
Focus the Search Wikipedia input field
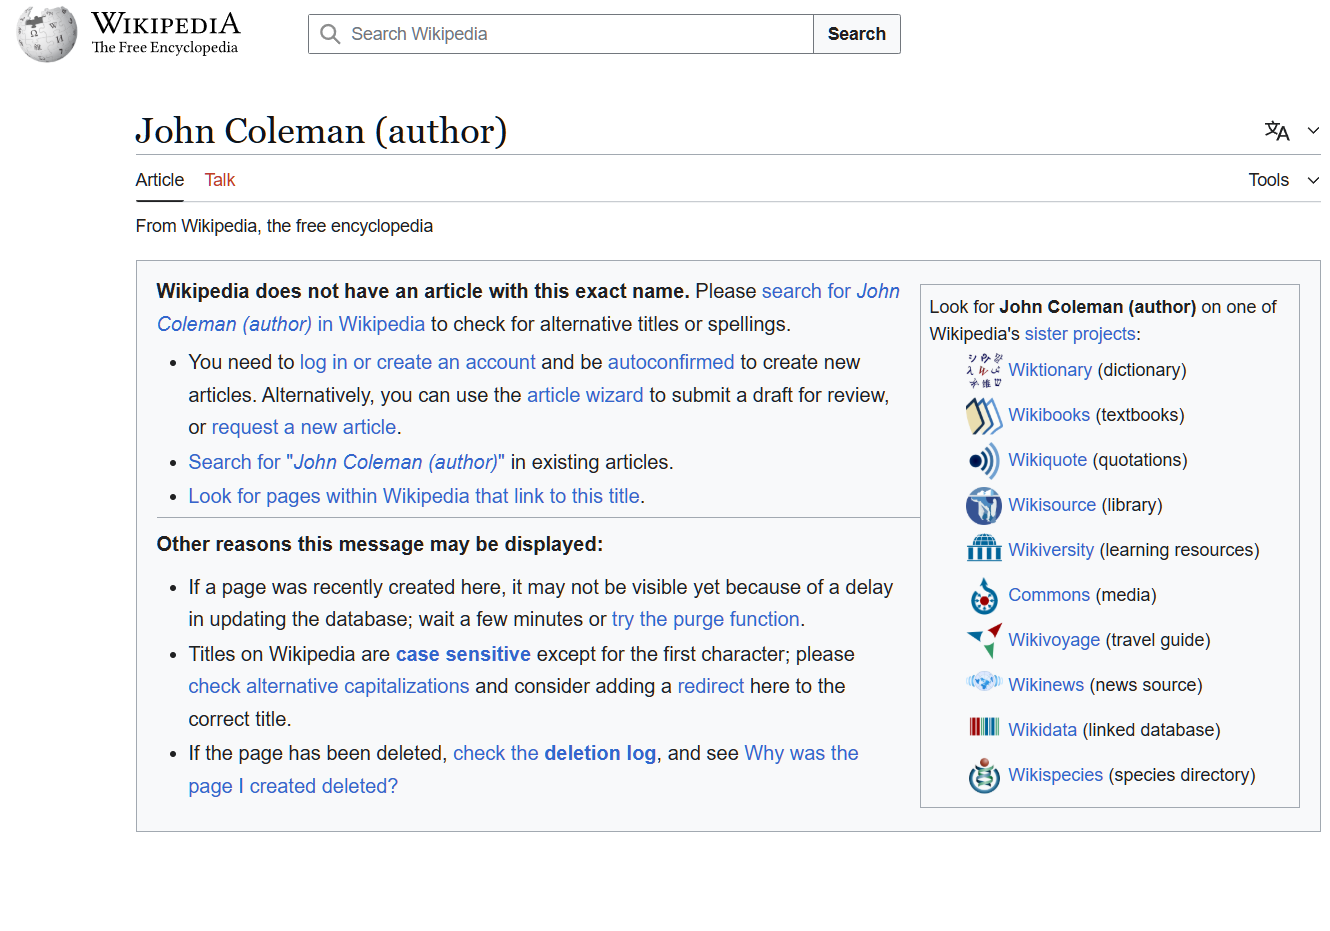coord(561,34)
